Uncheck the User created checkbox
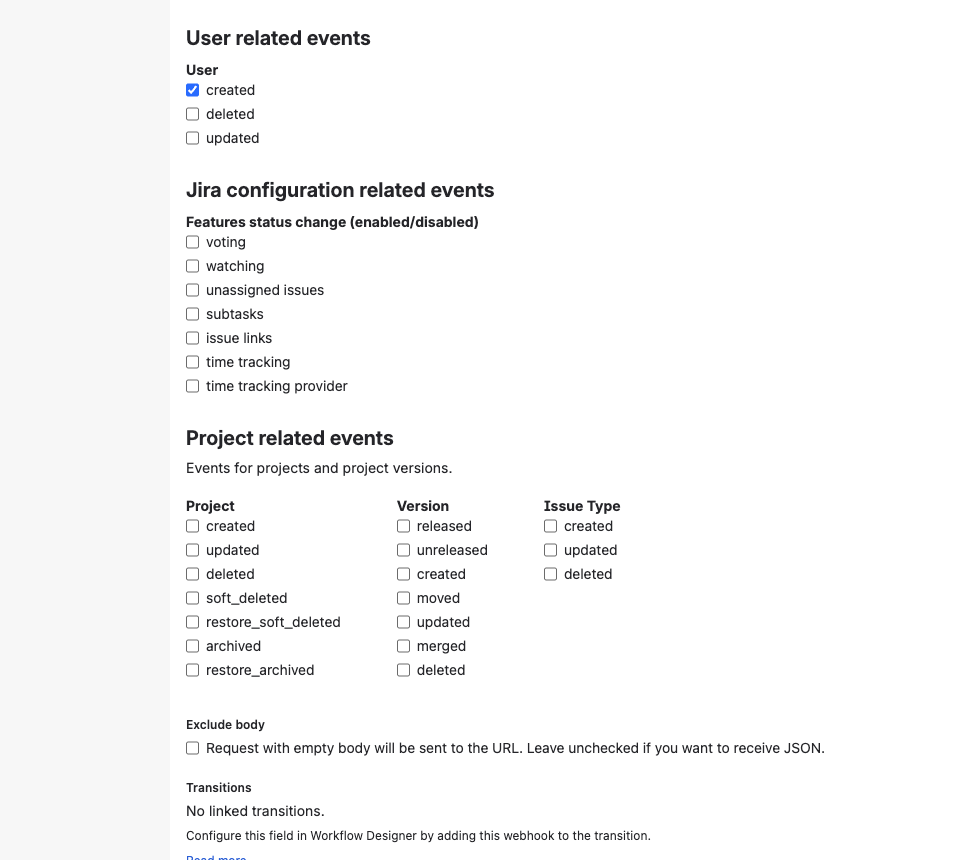The width and height of the screenshot is (960, 860). point(192,90)
